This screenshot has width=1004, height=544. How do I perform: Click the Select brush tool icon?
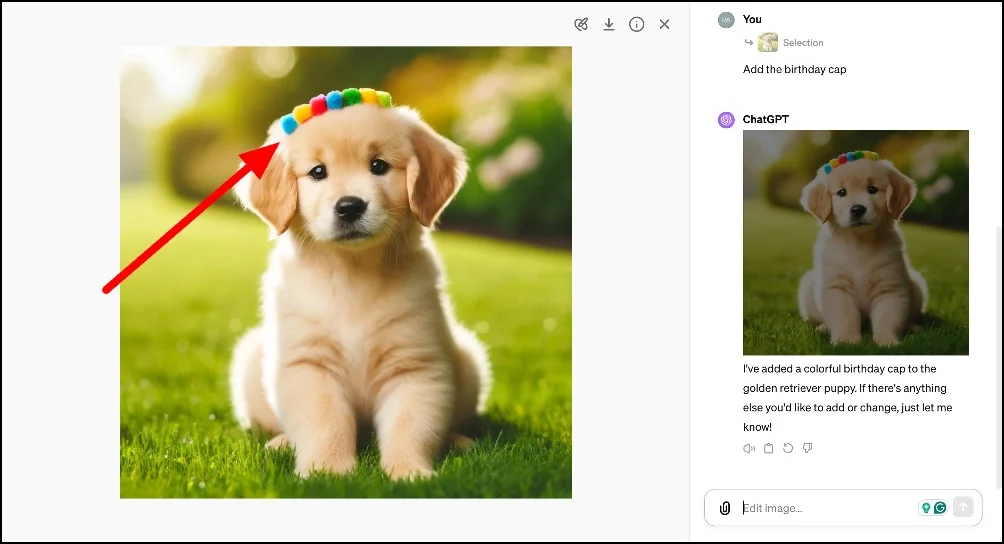581,24
